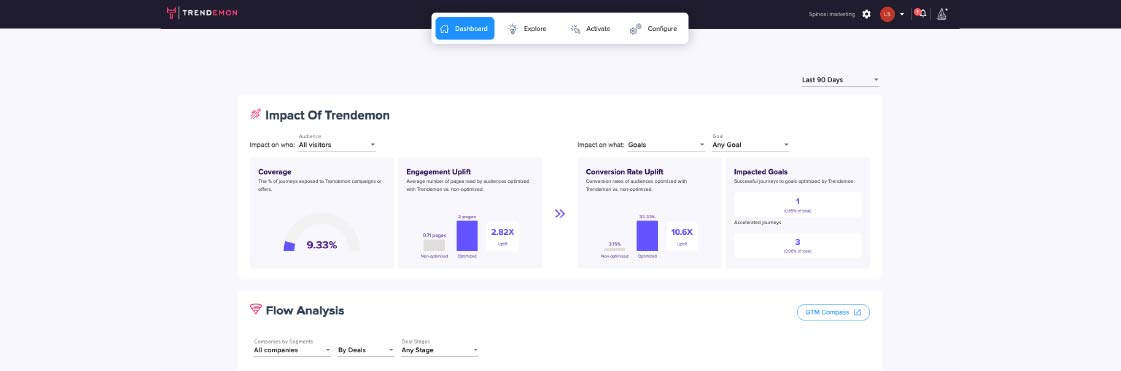Click the Conversion Rate Uplift card title
Viewport: 1121px width, 371px height.
coord(623,172)
